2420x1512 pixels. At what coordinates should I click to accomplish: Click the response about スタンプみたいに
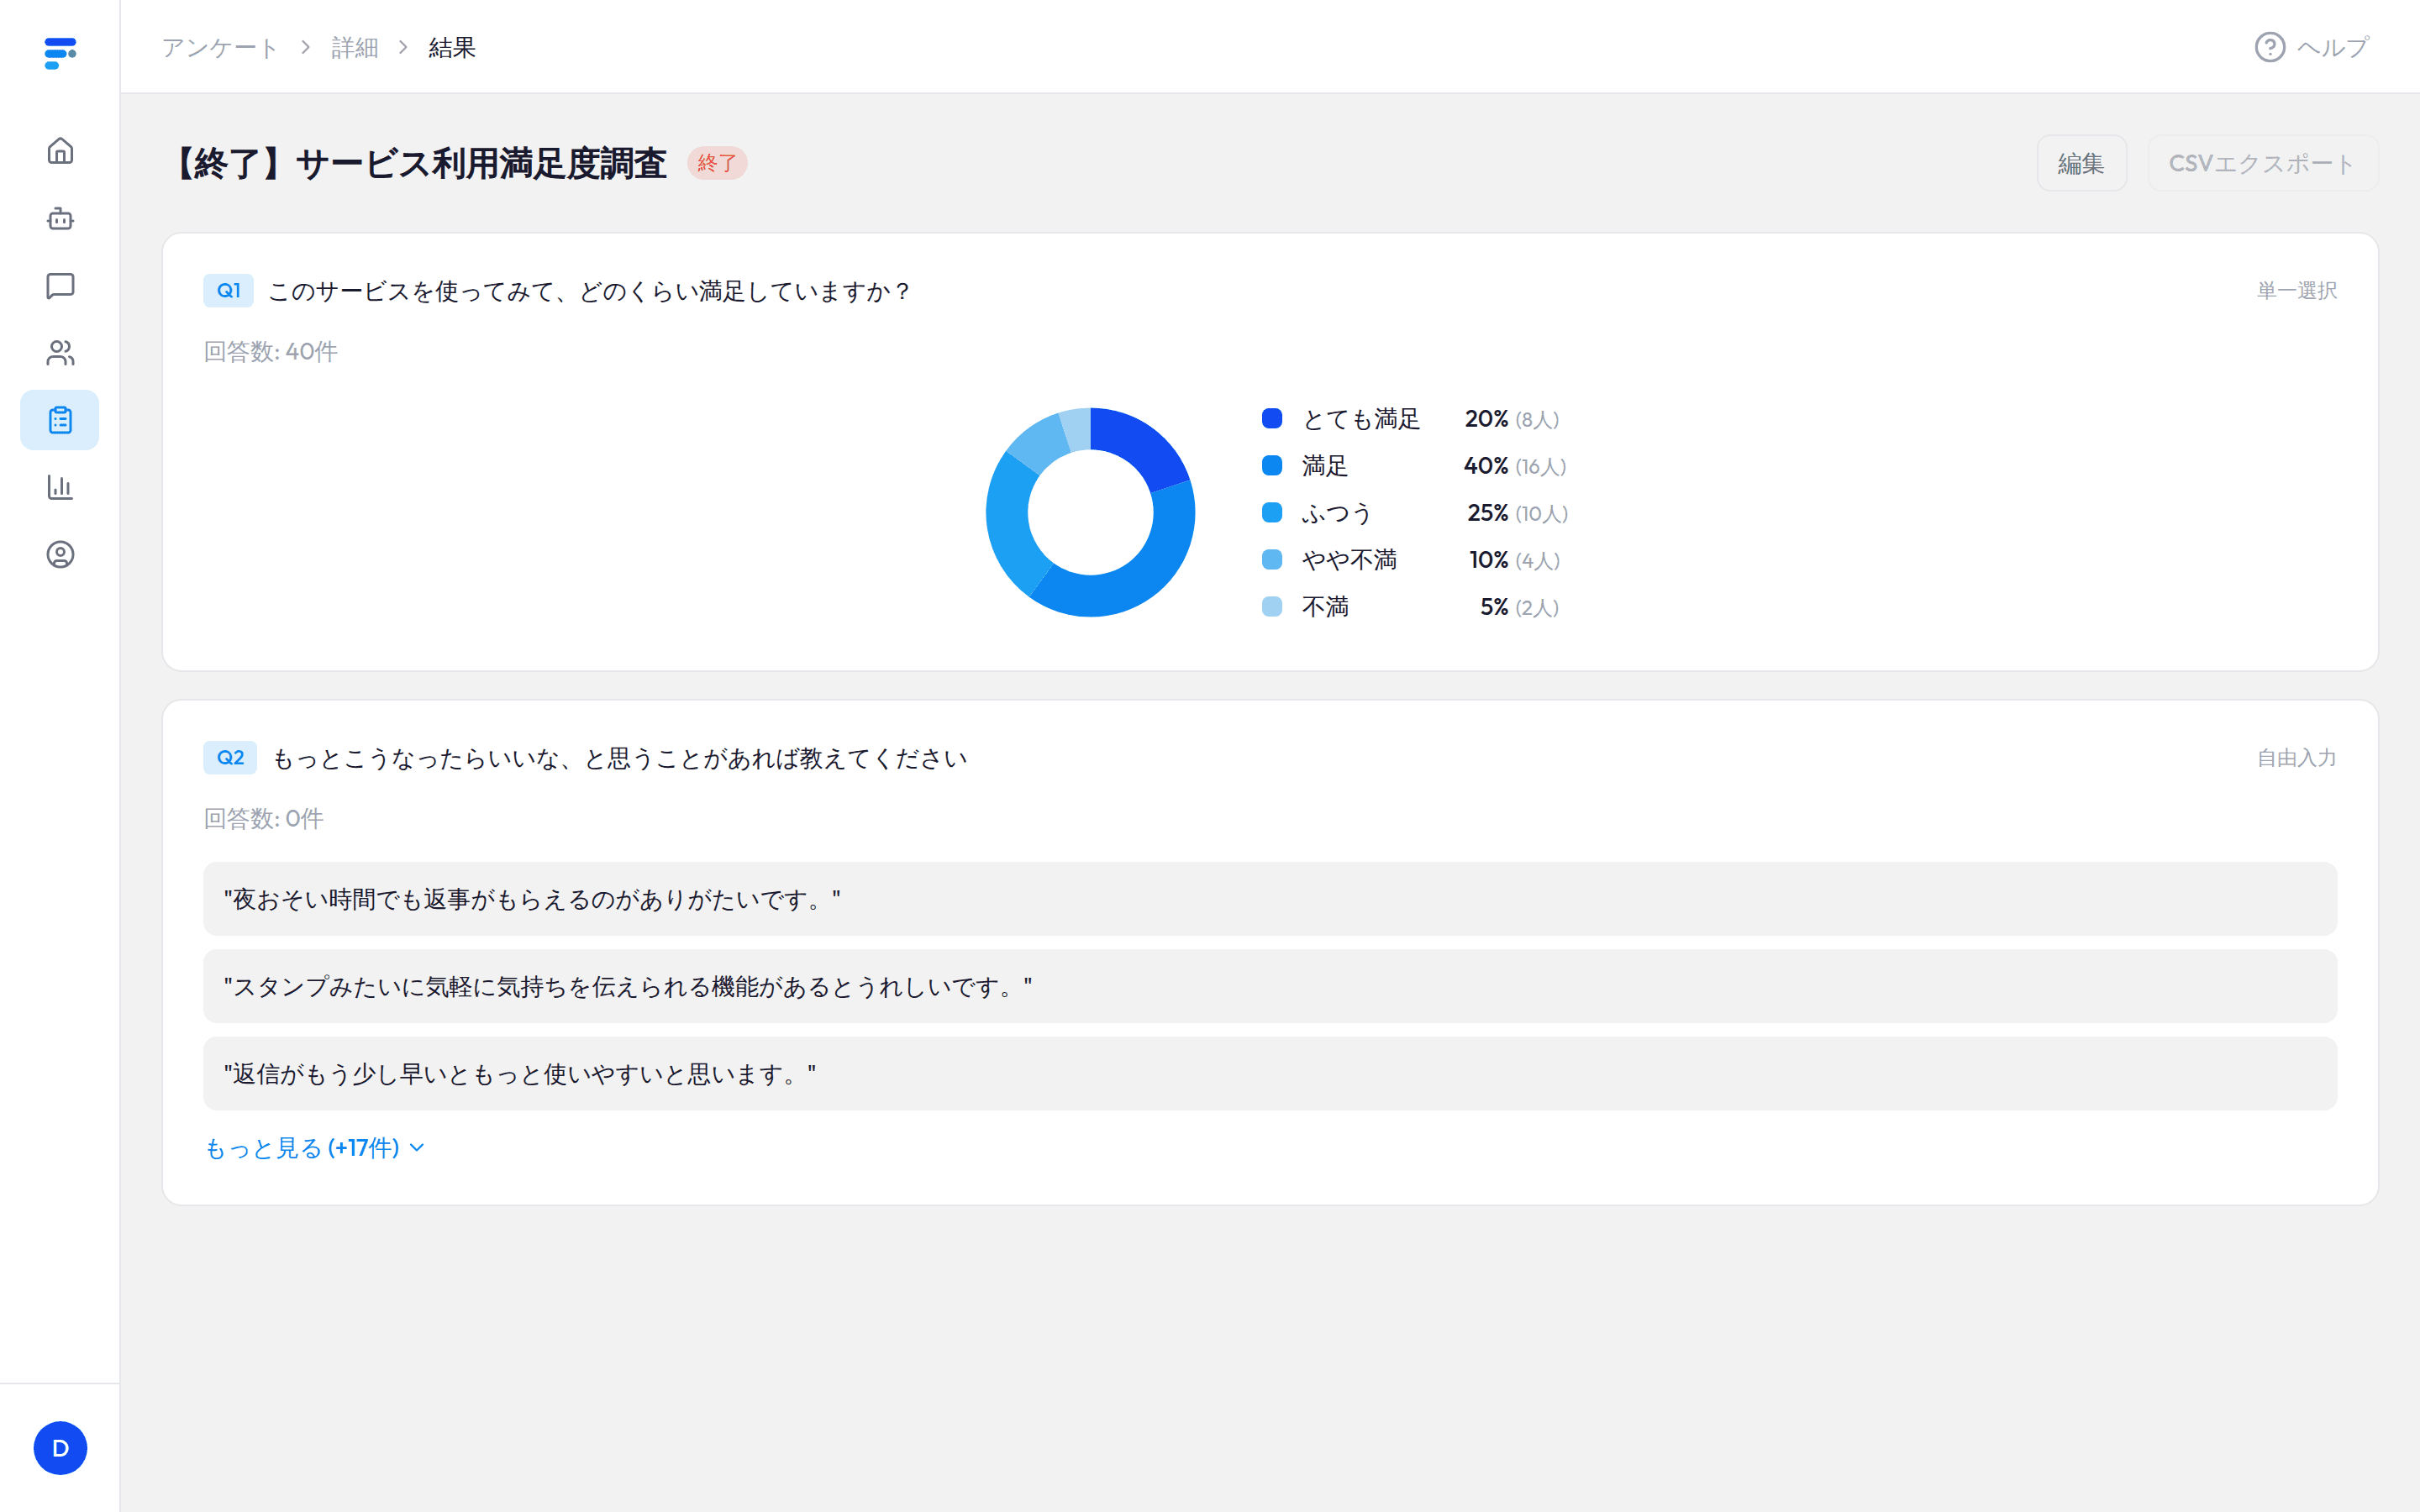(1270, 986)
